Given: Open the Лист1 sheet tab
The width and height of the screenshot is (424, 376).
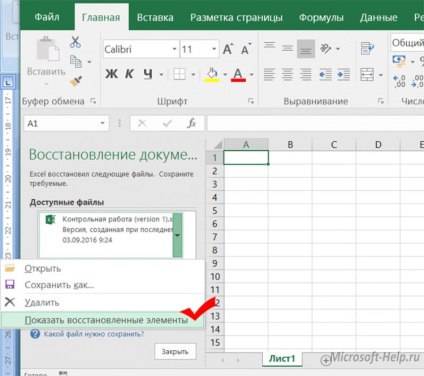Looking at the screenshot, I should point(282,359).
